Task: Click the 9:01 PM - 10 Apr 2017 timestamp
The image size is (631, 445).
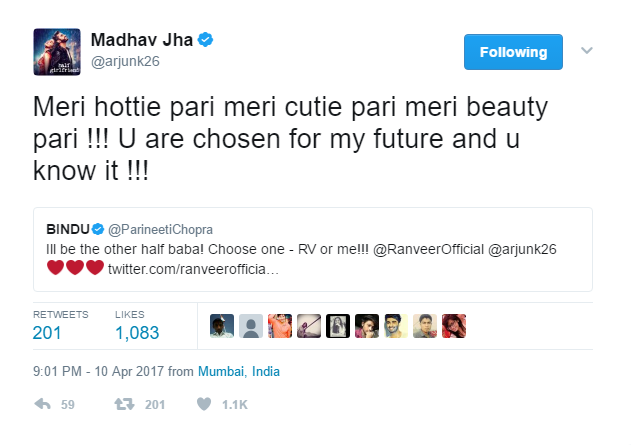Action: [97, 371]
